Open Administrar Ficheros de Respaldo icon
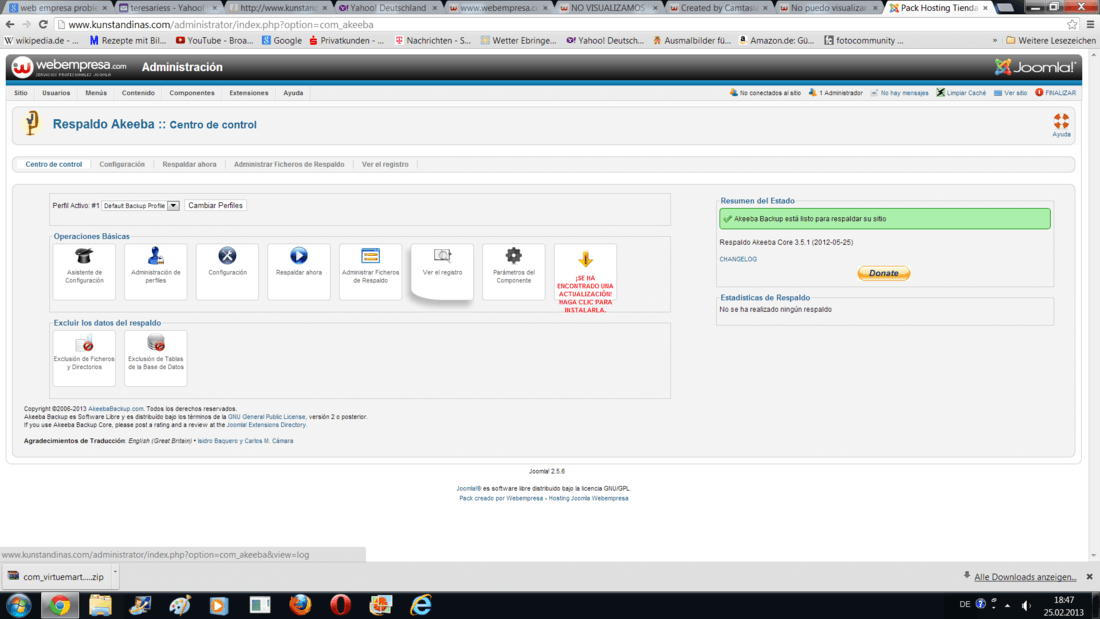Screen dimensions: 1100x619 tap(370, 272)
